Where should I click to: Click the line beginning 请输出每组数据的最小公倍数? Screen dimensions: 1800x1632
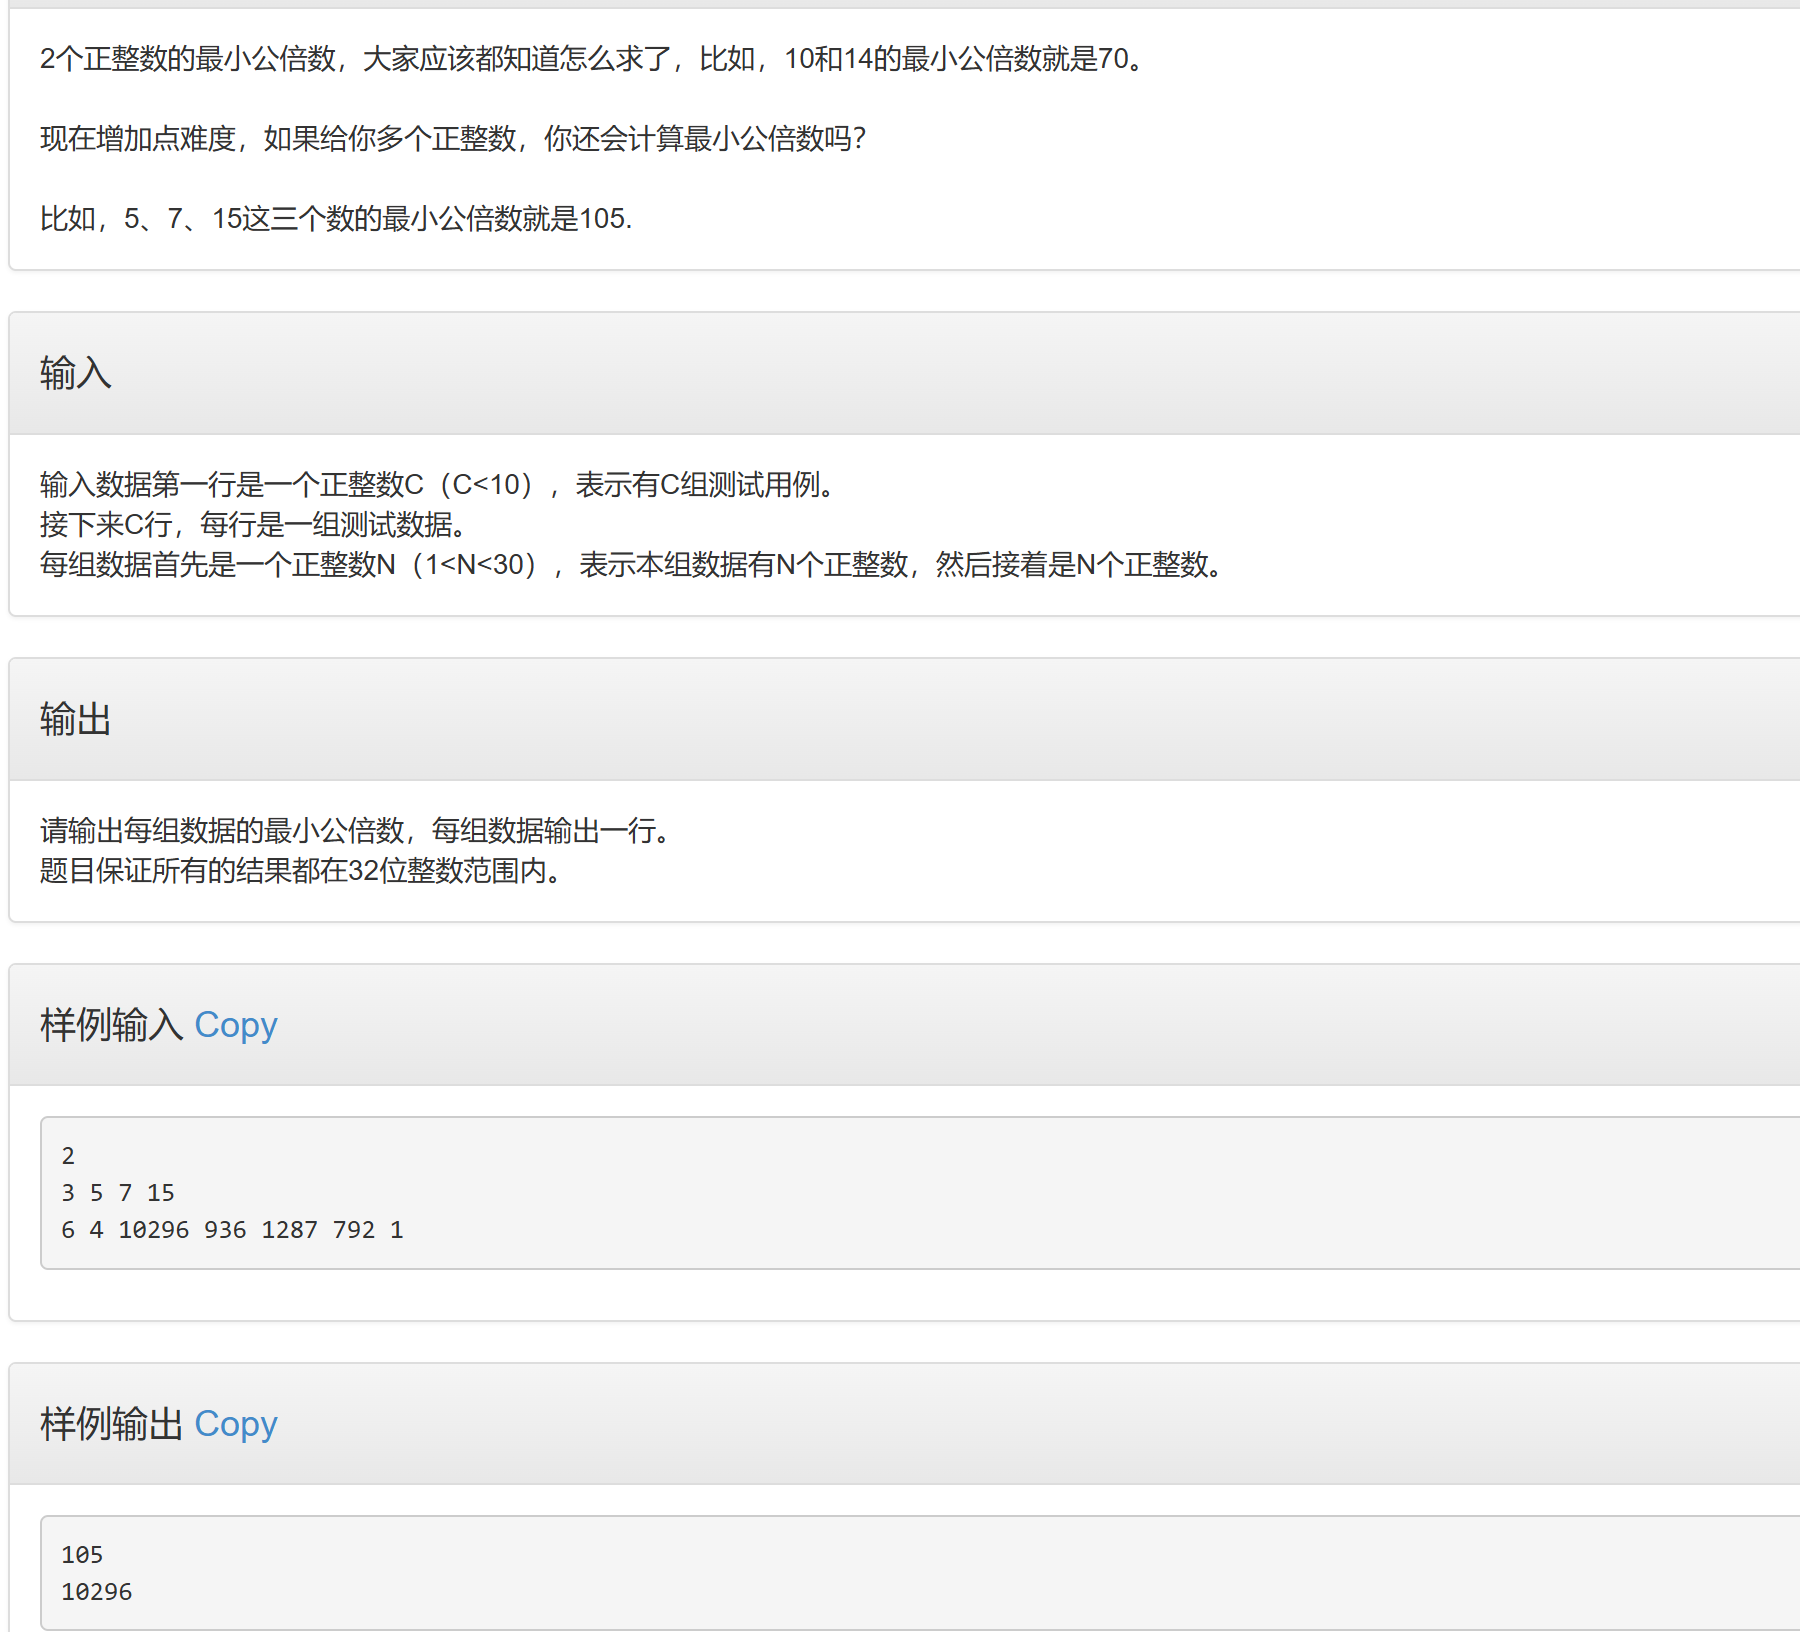(x=356, y=831)
